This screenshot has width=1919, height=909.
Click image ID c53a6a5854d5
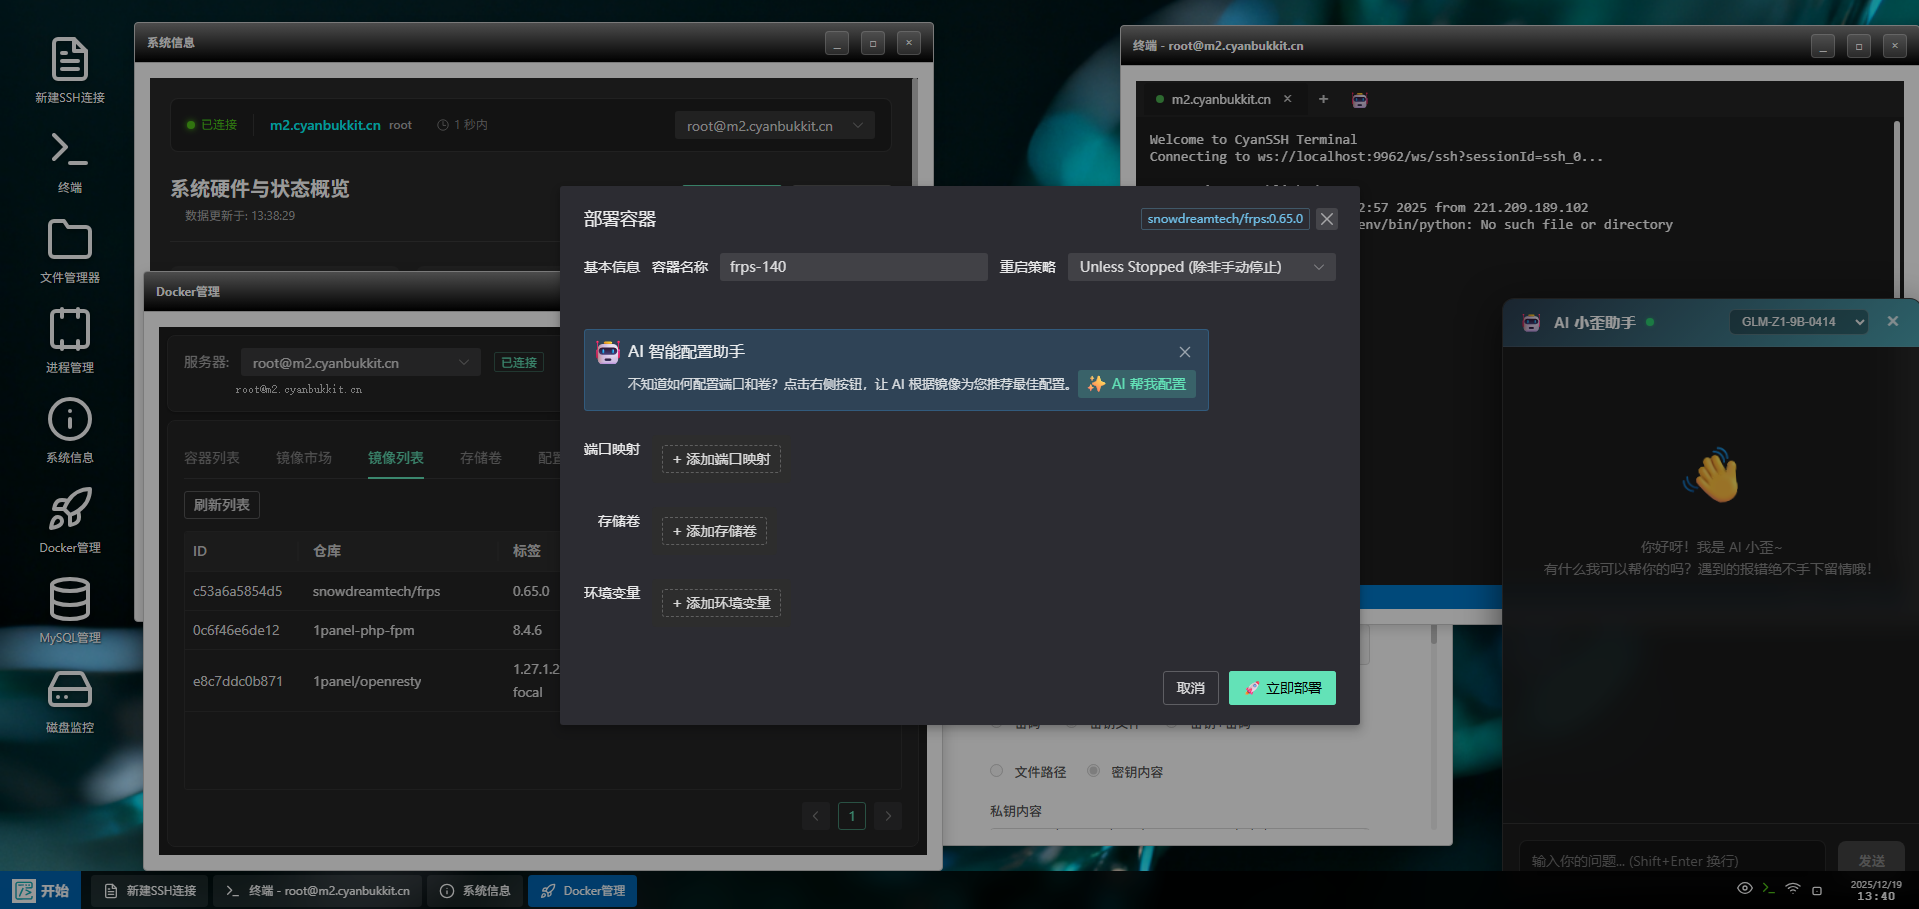238,591
